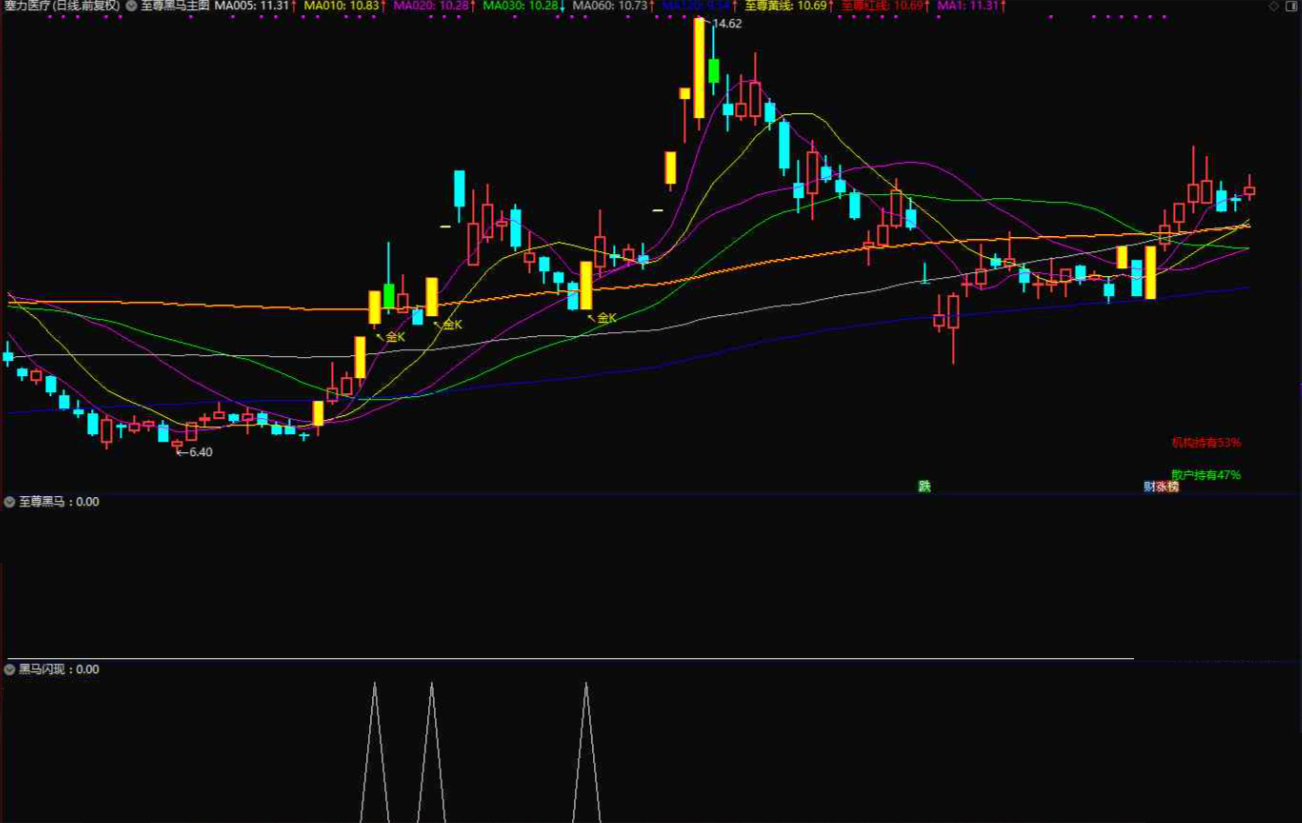Open the 至尊黑马 sub-chart dropdown arrow
Image resolution: width=1302 pixels, height=823 pixels.
click(x=10, y=502)
